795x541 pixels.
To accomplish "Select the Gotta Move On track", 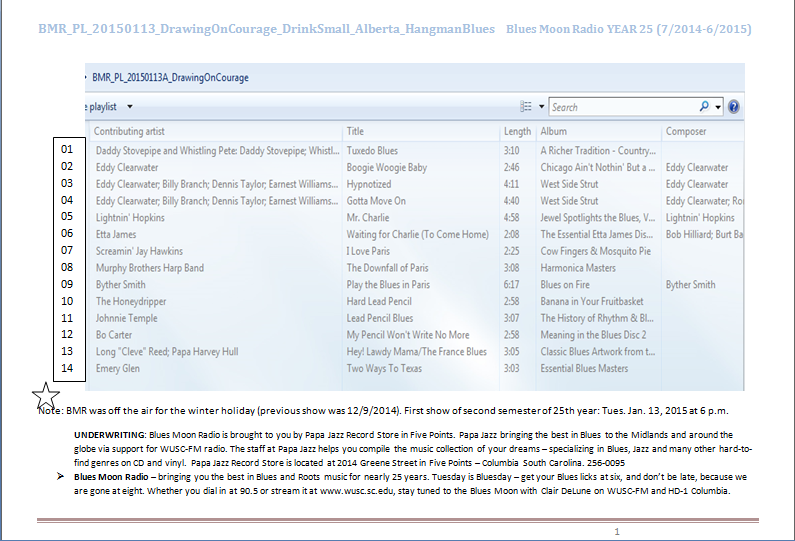I will [376, 201].
